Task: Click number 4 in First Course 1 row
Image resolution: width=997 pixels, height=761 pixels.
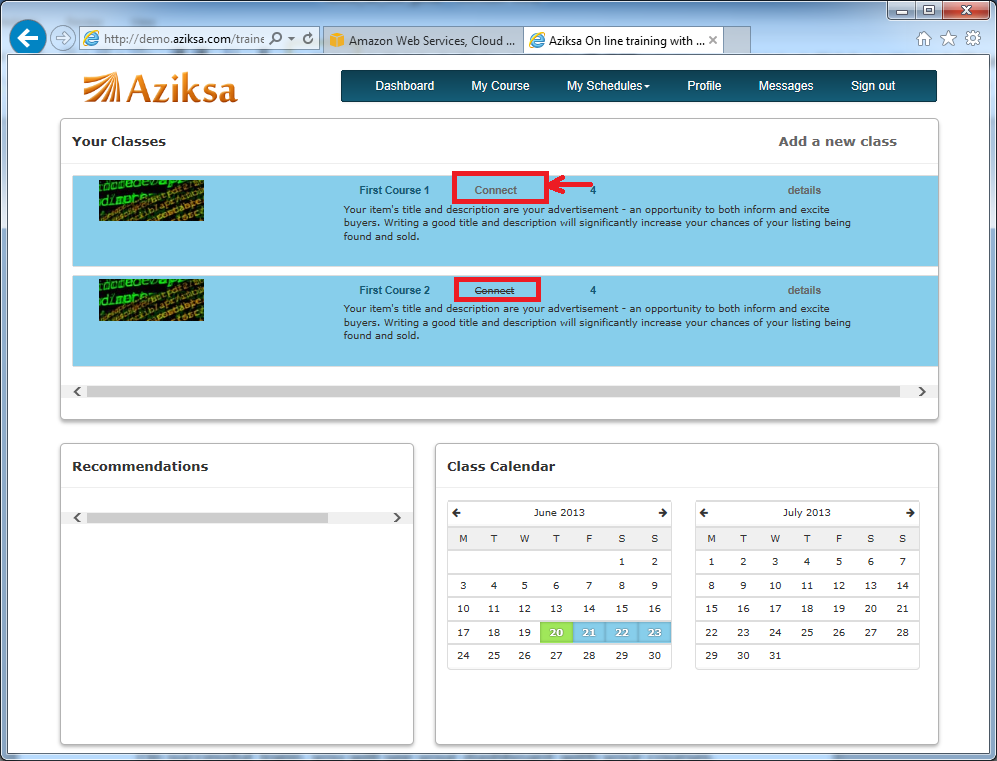Action: tap(593, 190)
